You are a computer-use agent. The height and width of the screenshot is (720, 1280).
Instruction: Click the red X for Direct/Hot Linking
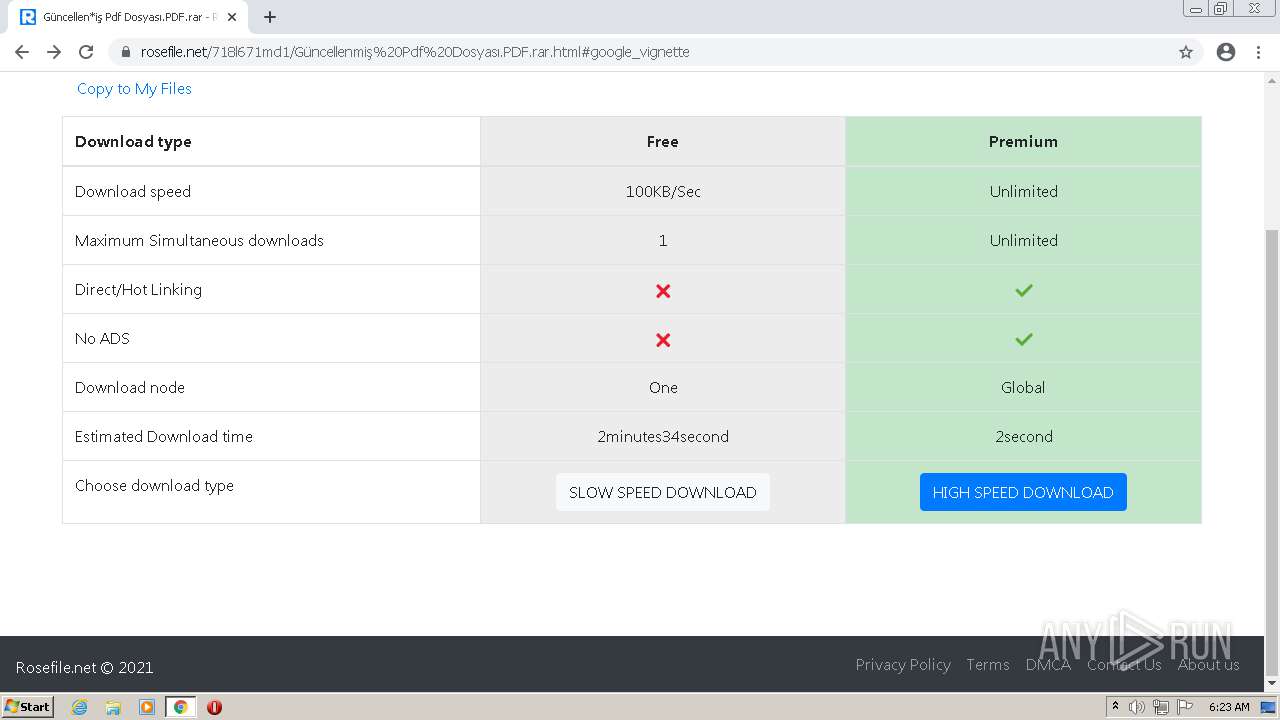click(x=663, y=291)
